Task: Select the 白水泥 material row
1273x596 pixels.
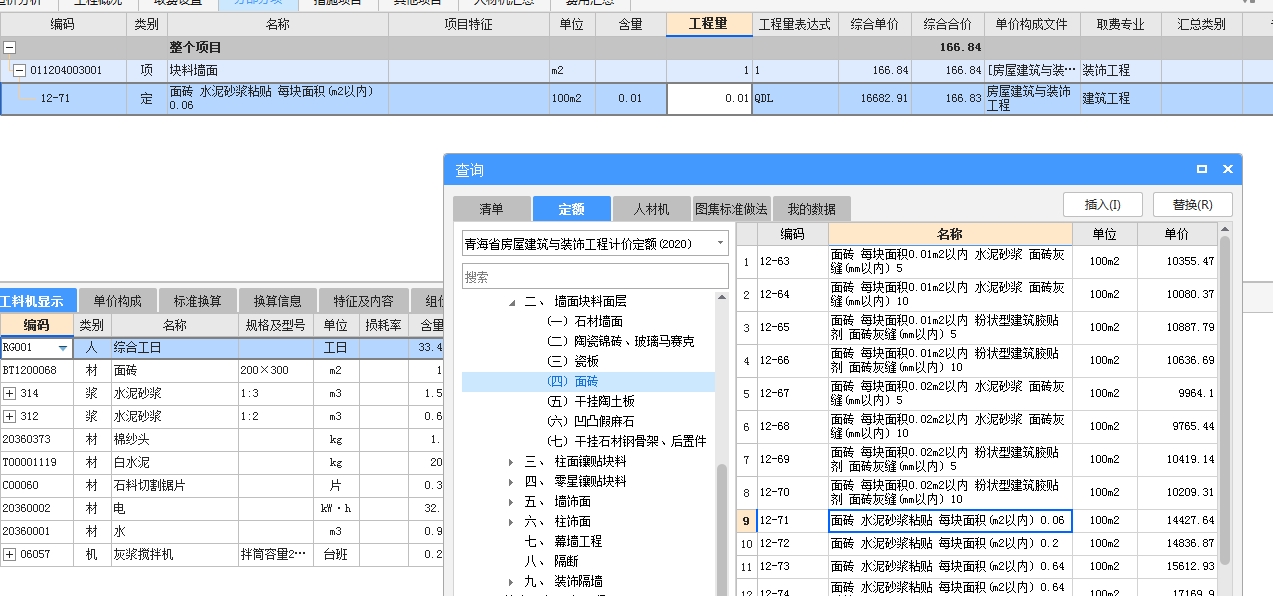Action: pyautogui.click(x=222, y=463)
